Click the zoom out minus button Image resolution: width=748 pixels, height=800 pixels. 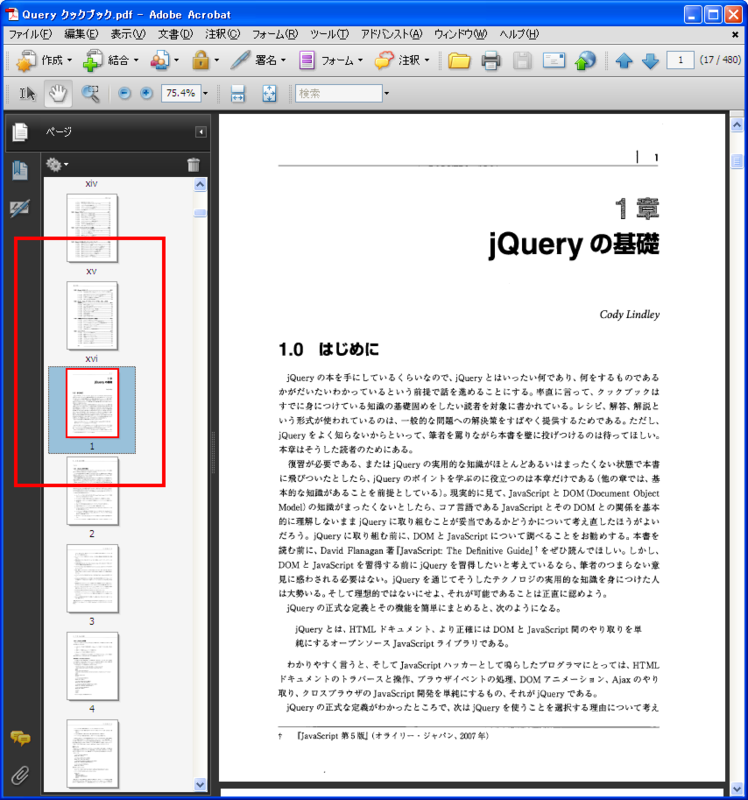click(124, 93)
